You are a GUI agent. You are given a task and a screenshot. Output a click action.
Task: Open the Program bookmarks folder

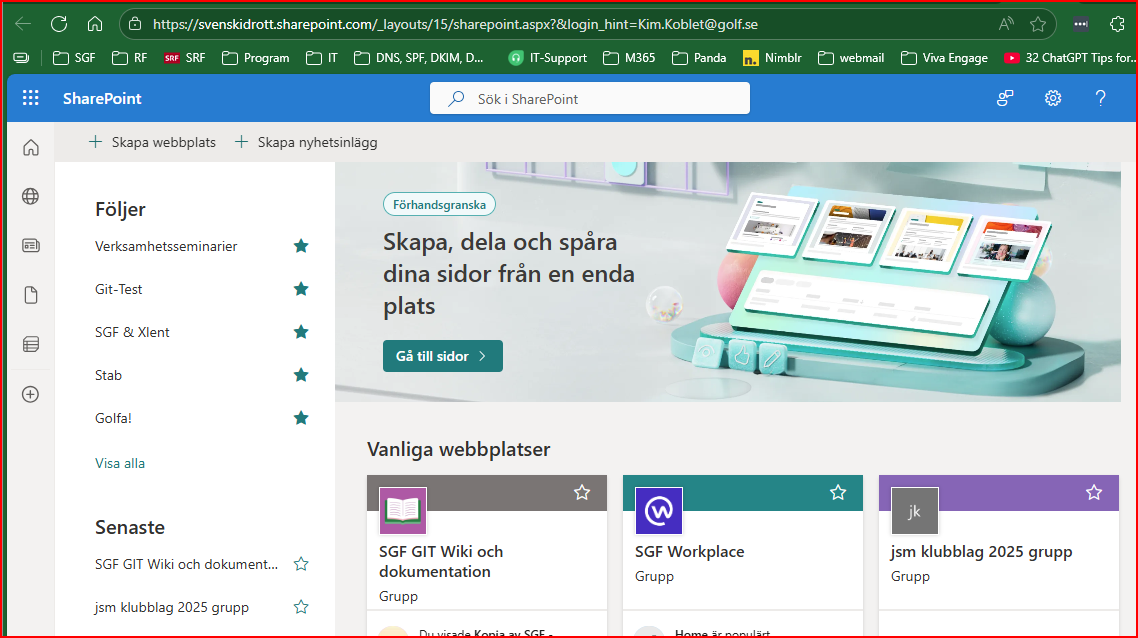pos(255,58)
